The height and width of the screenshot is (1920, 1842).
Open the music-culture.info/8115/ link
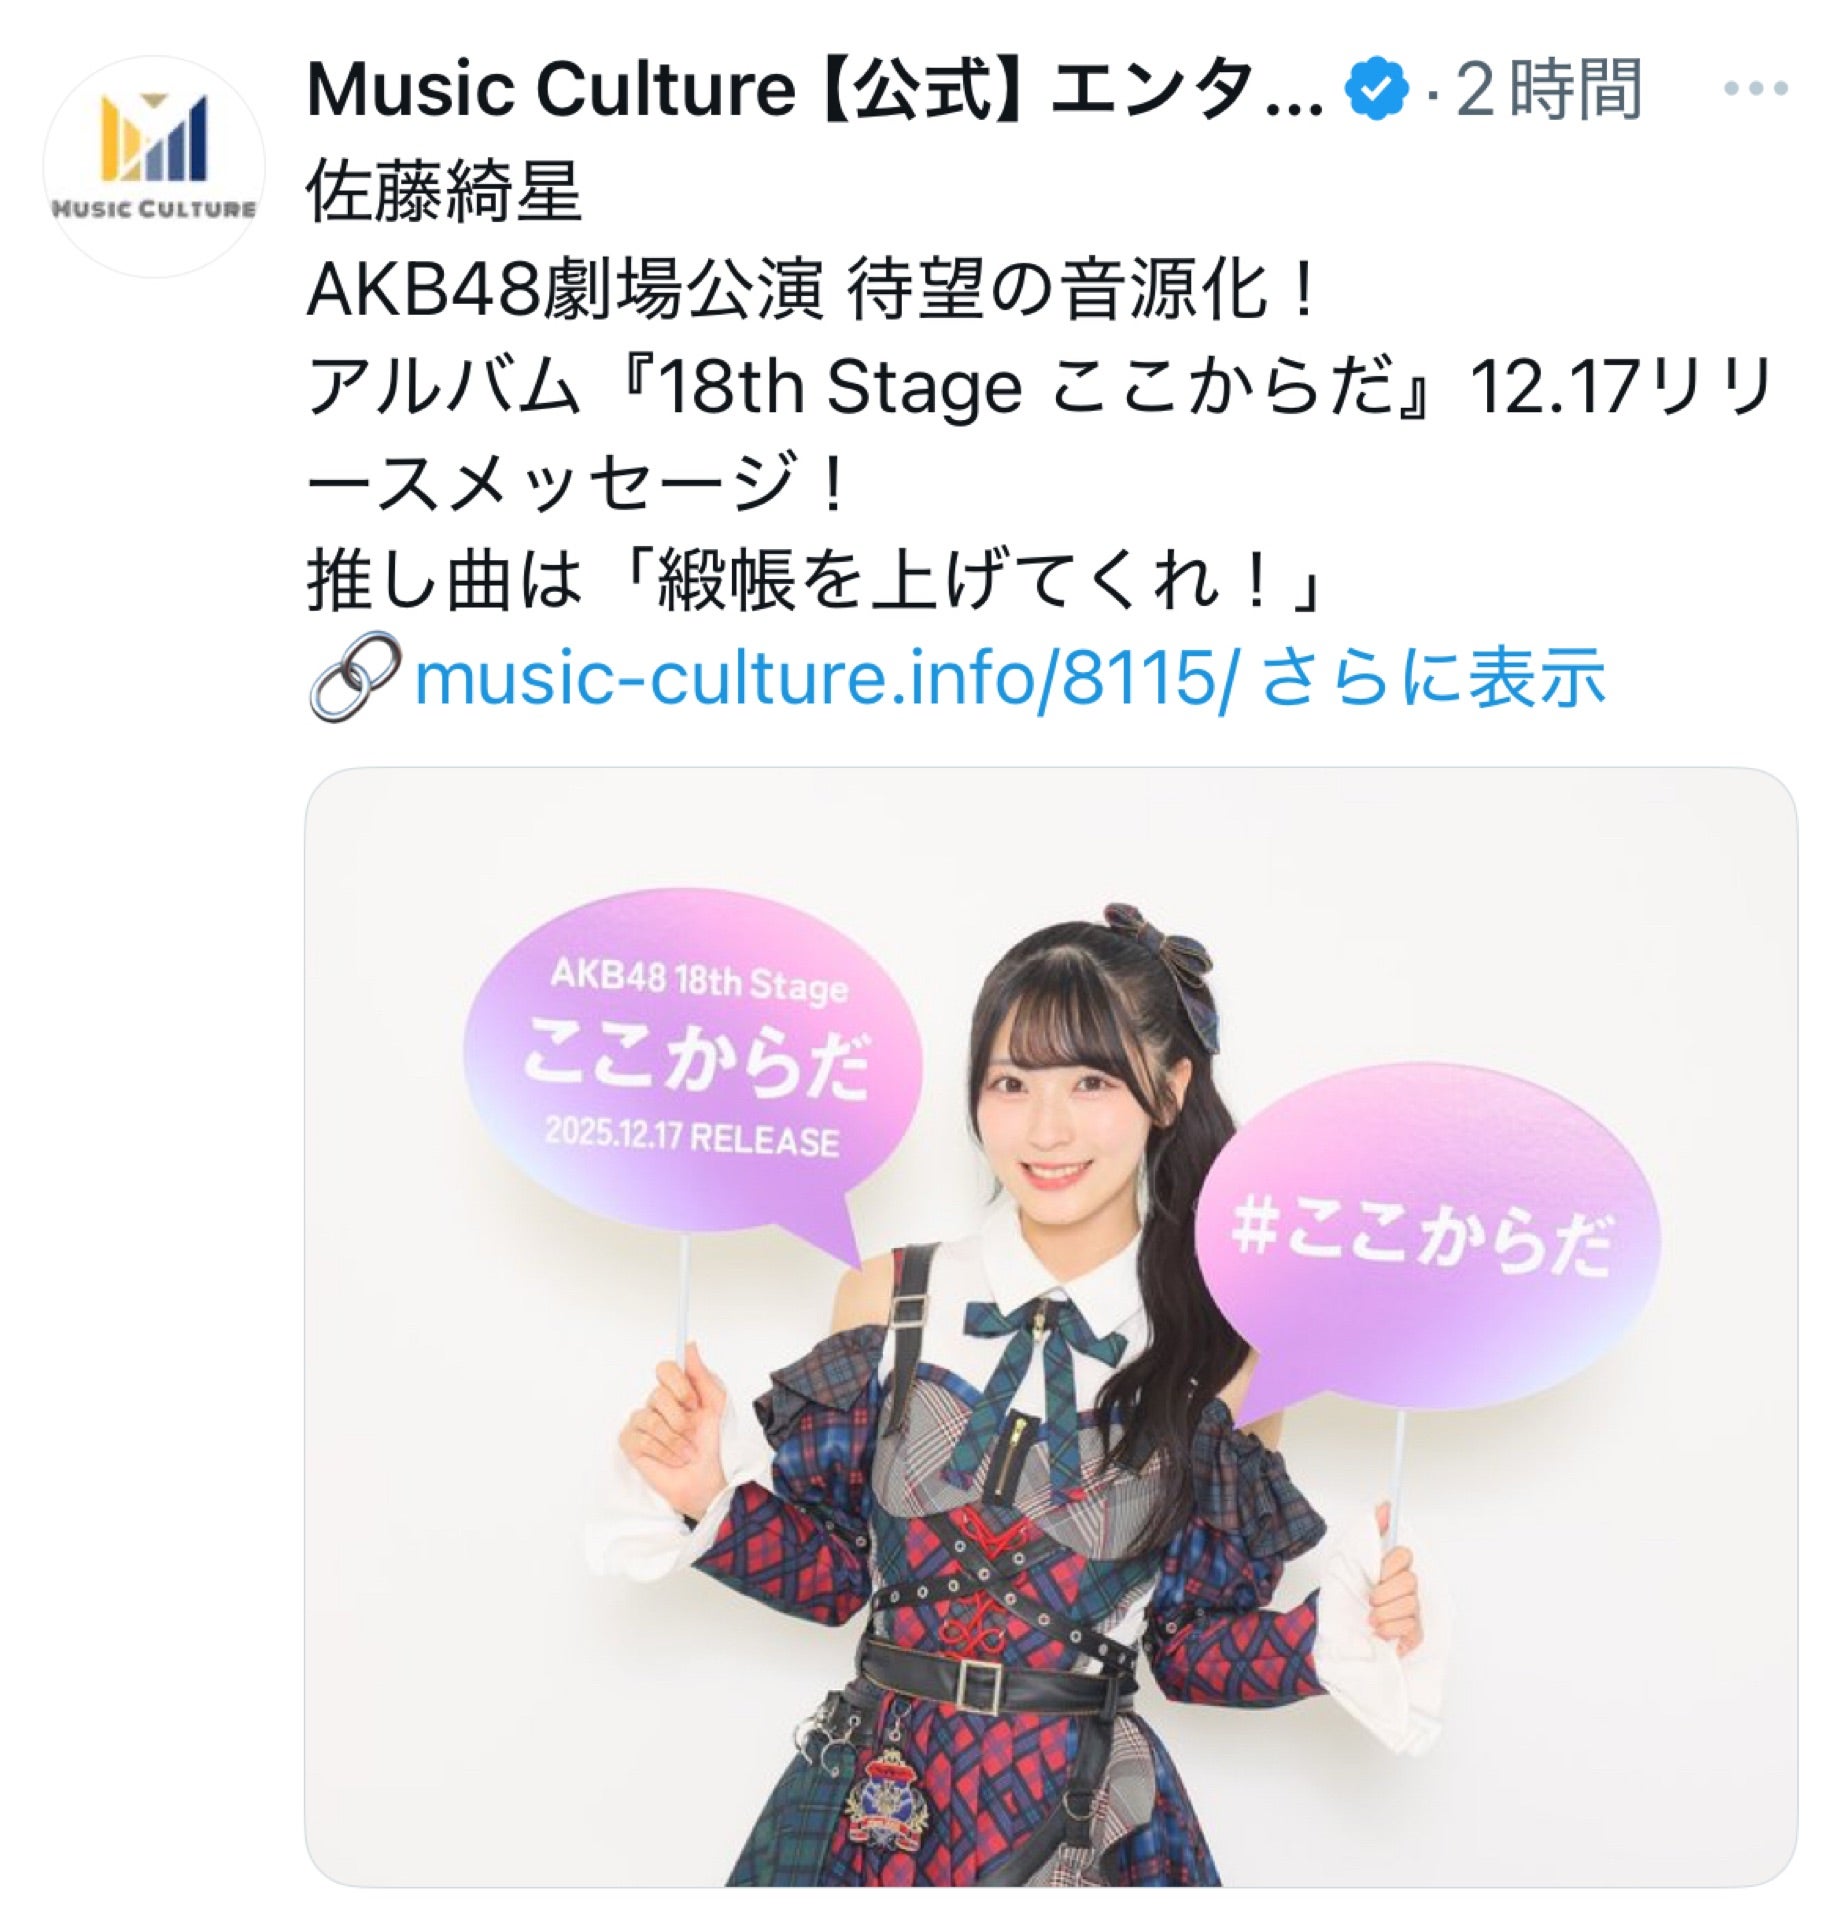(x=826, y=679)
